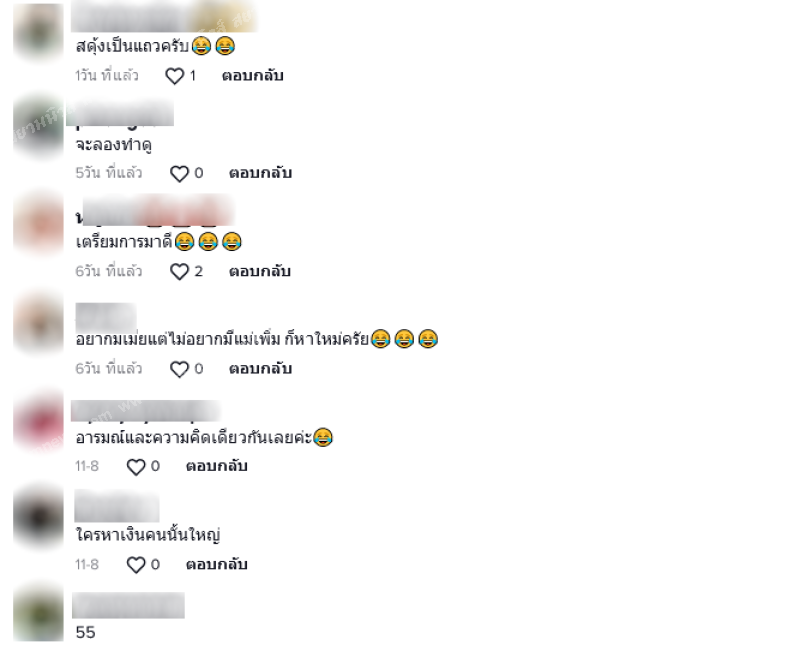Like the "อารมณ์และความคิดเดียวกันเลยค่ะ" comment

136,467
